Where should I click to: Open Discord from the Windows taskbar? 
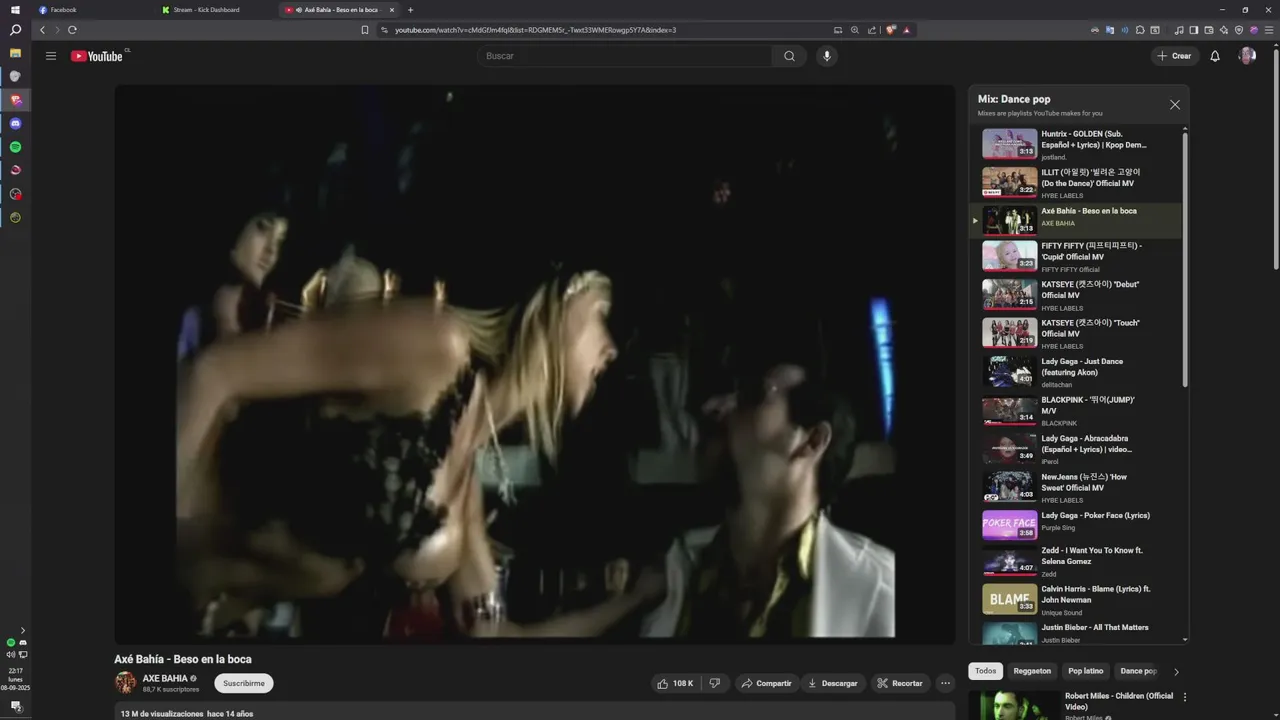[x=15, y=123]
